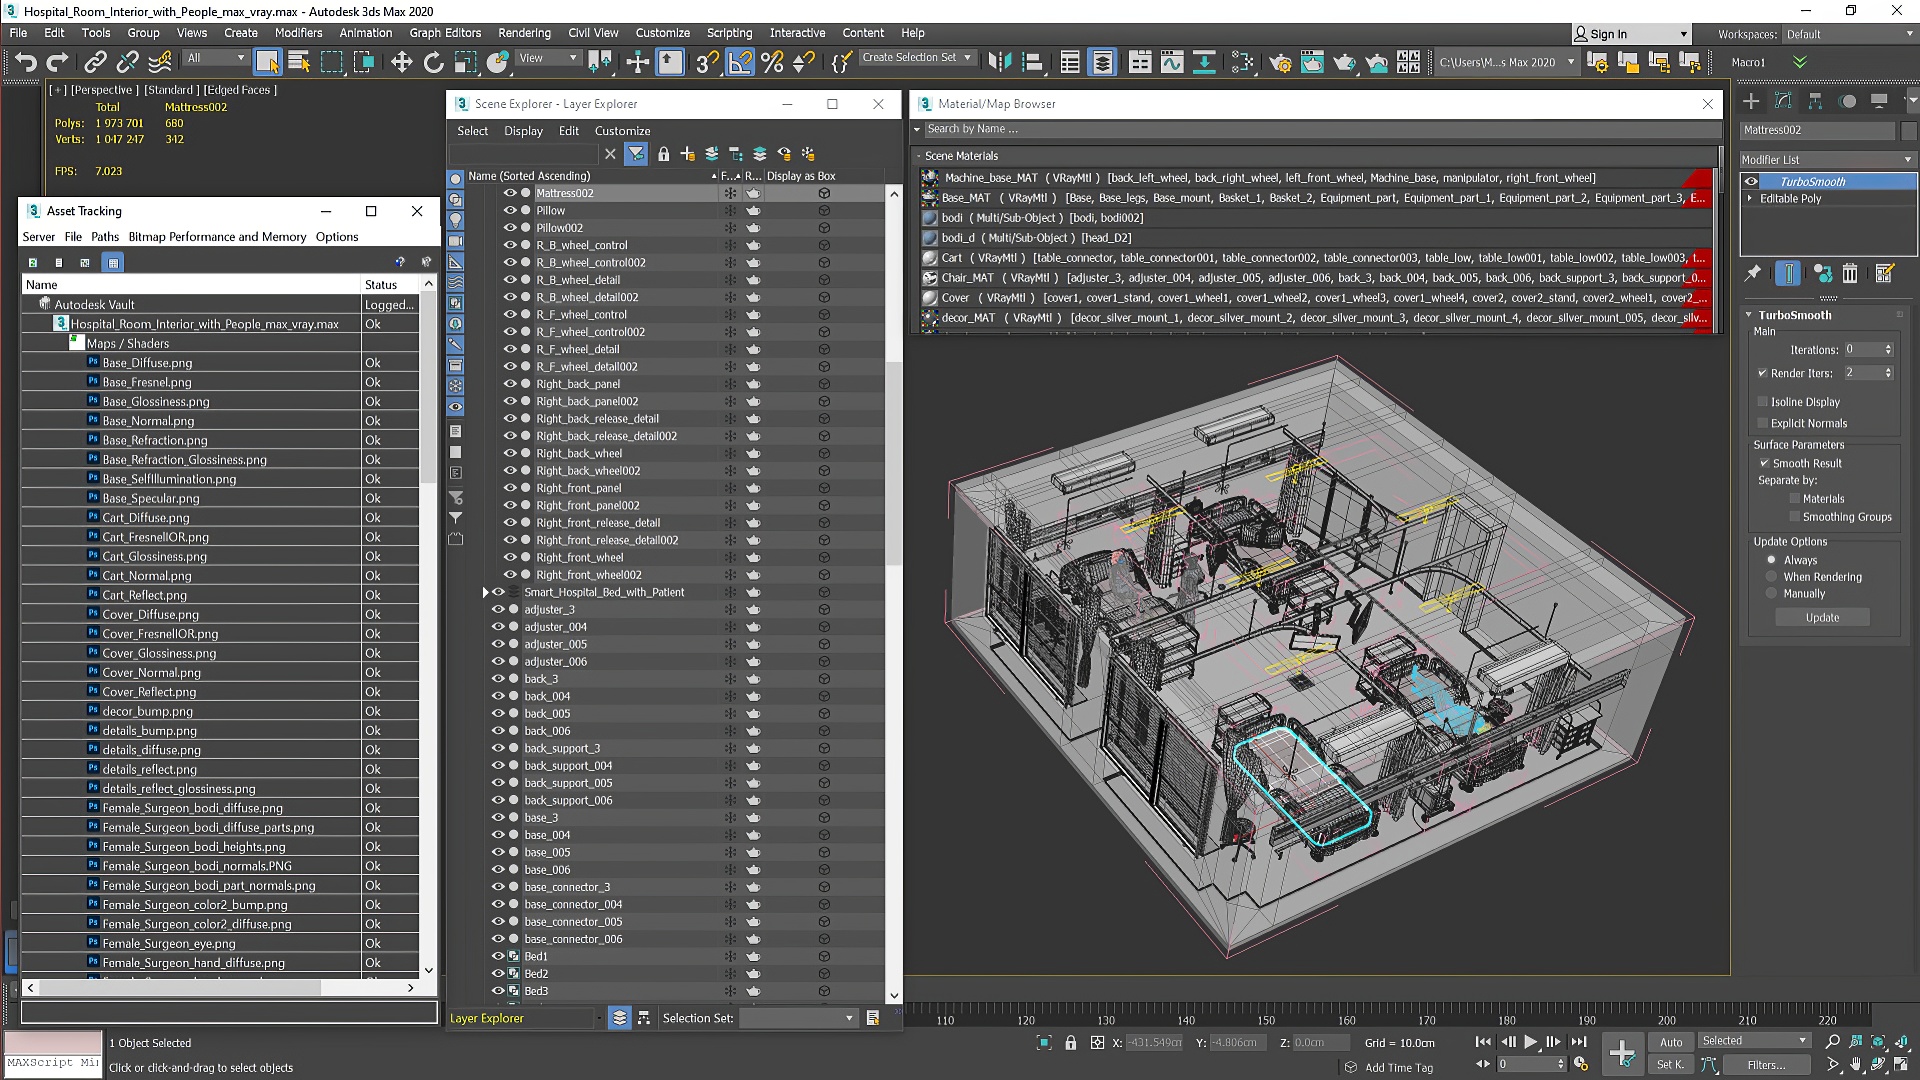The image size is (1920, 1080).
Task: Click the filter funnel icon in Scene Explorer toolbar
Action: (636, 154)
